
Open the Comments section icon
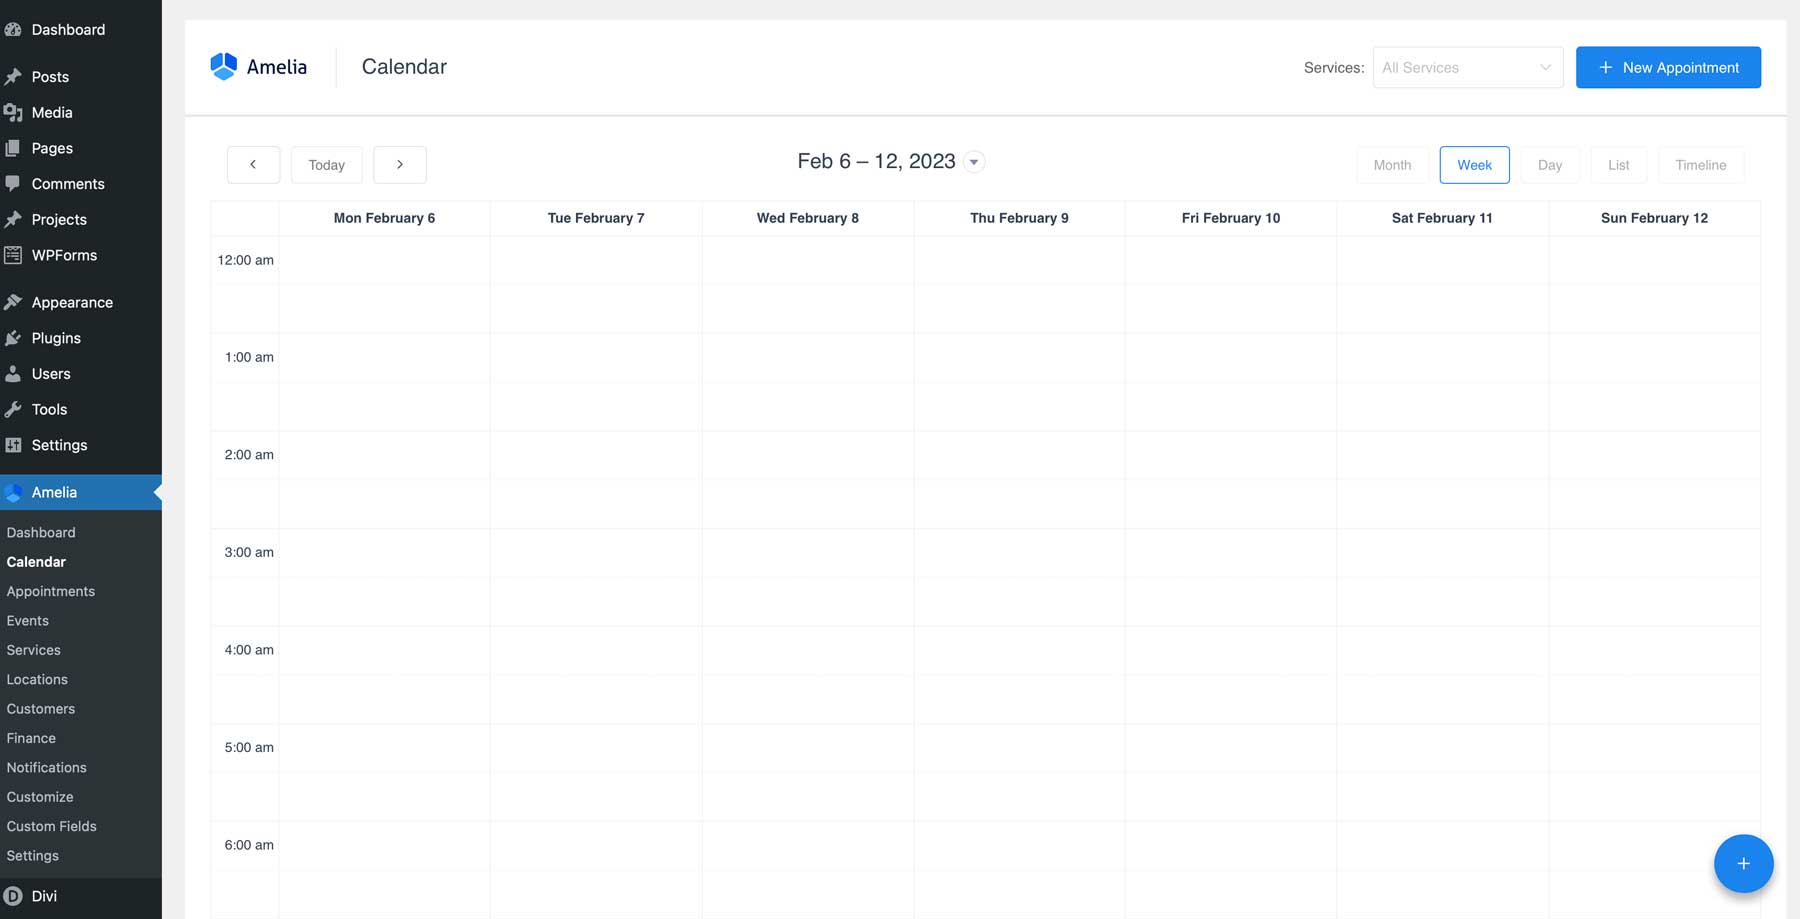14,183
